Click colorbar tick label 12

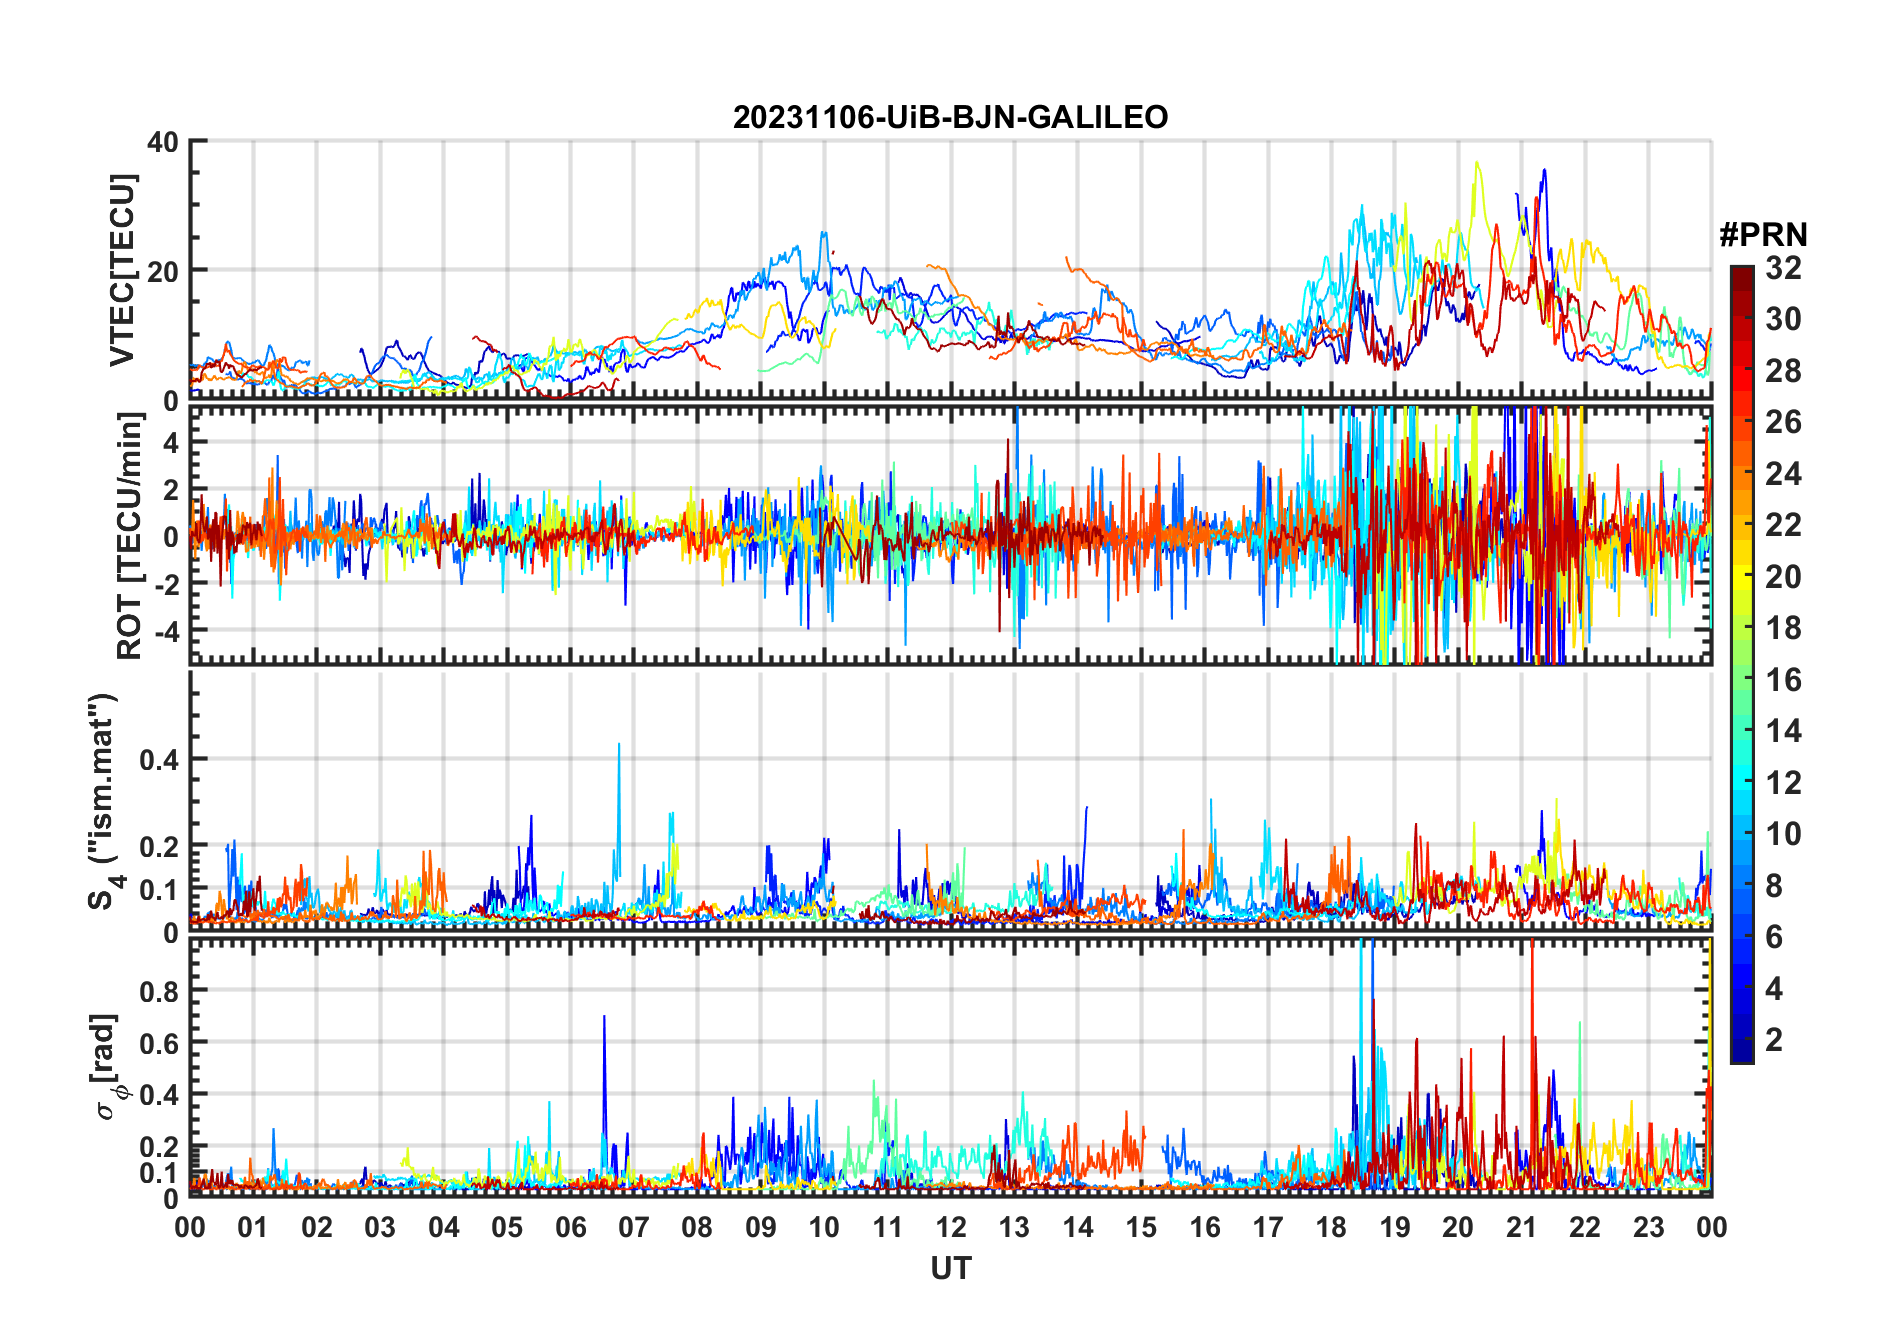[1783, 783]
